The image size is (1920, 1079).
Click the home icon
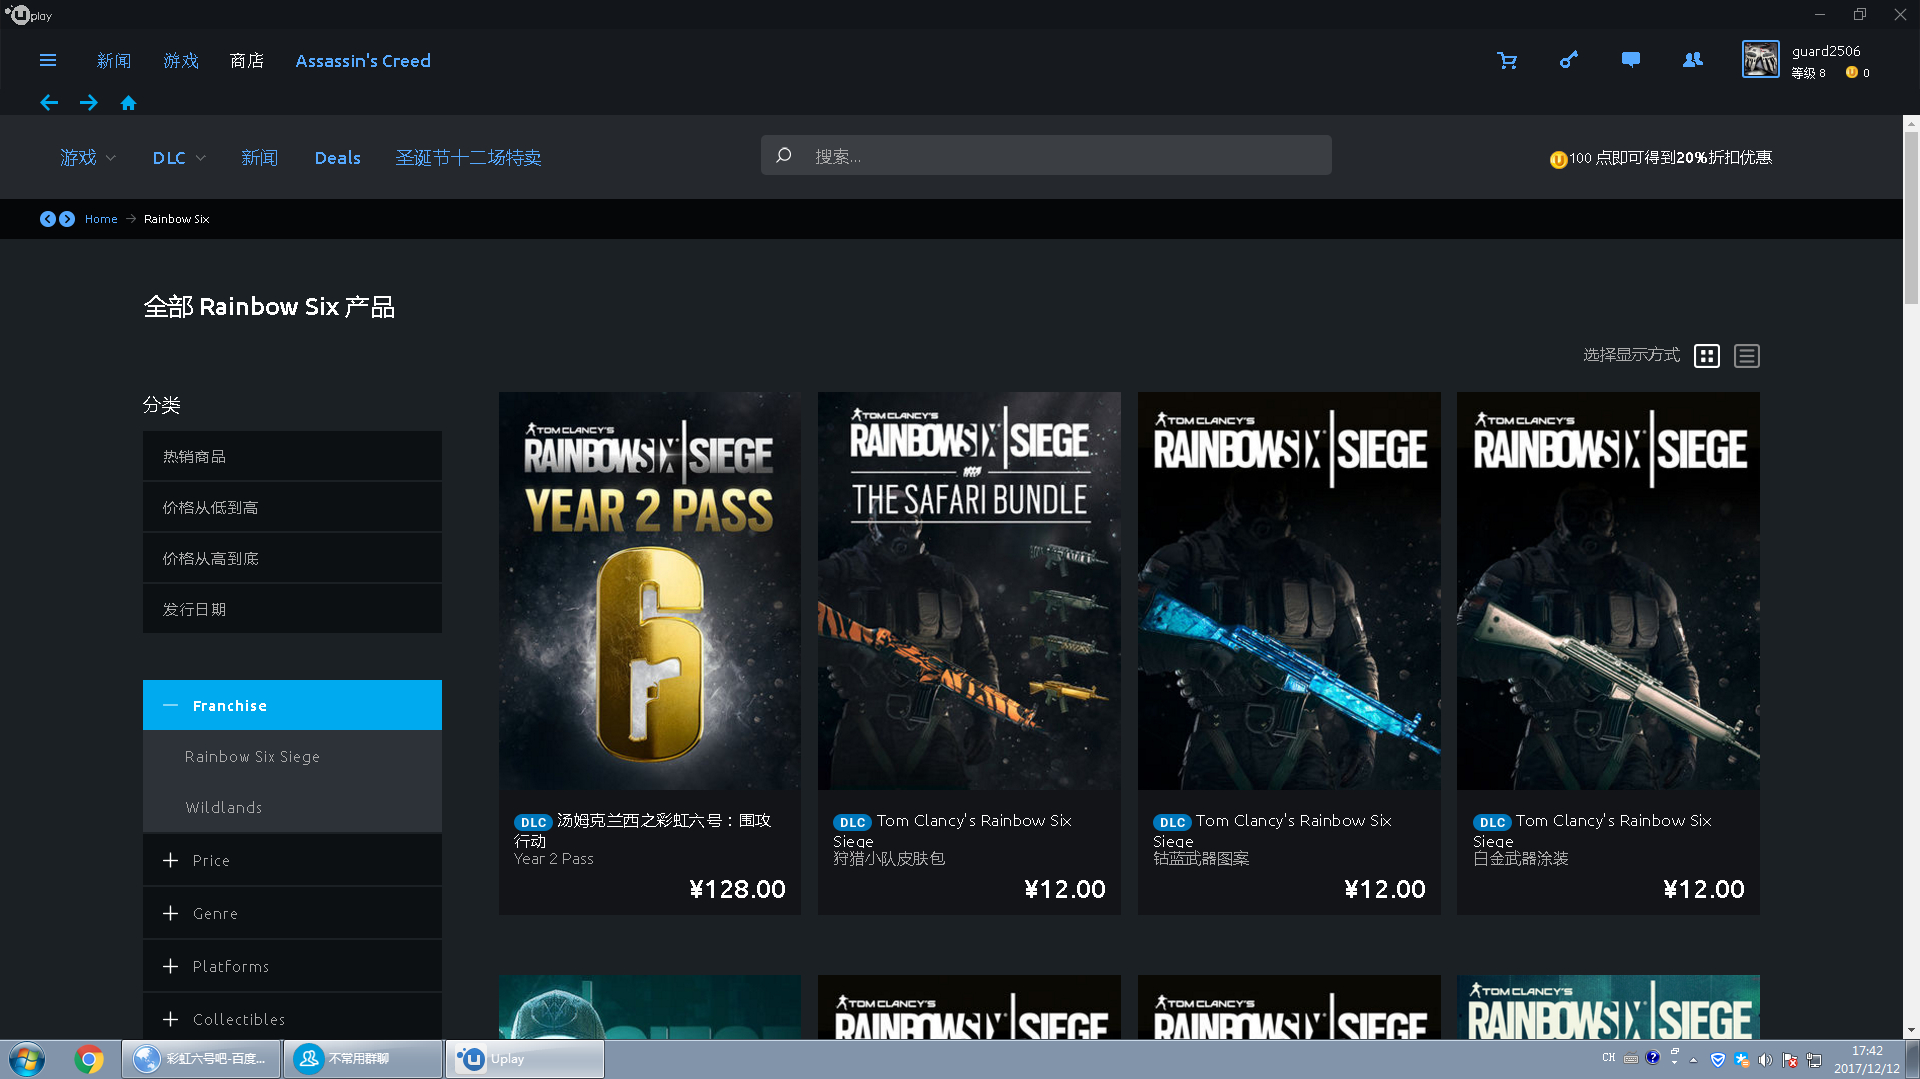tap(128, 102)
